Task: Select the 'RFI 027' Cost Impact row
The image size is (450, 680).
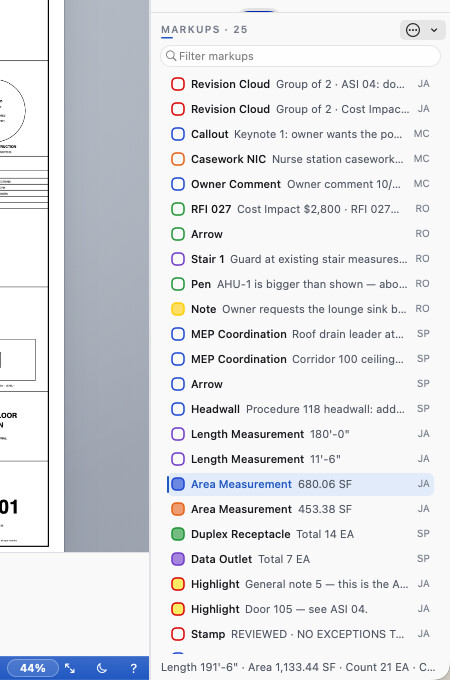Action: point(300,209)
